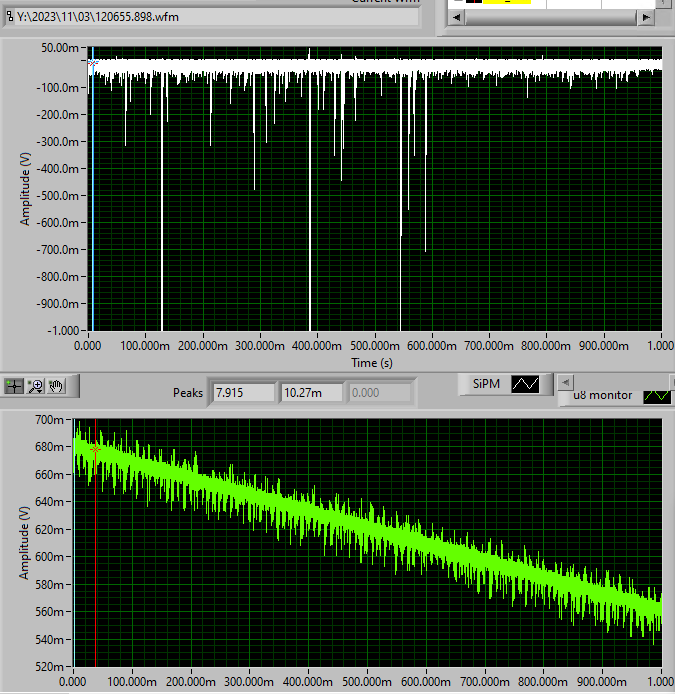Viewport: 675px width, 694px height.
Task: Click the cursor list horizontal scrollbar track
Action: pyautogui.click(x=551, y=17)
